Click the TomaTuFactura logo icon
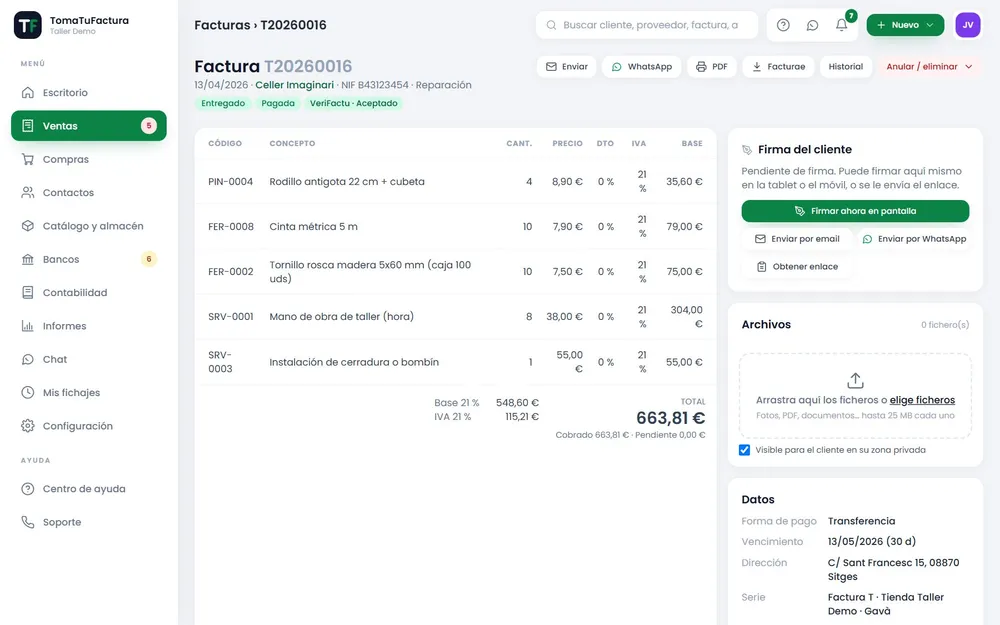The height and width of the screenshot is (625, 1000). pos(27,25)
